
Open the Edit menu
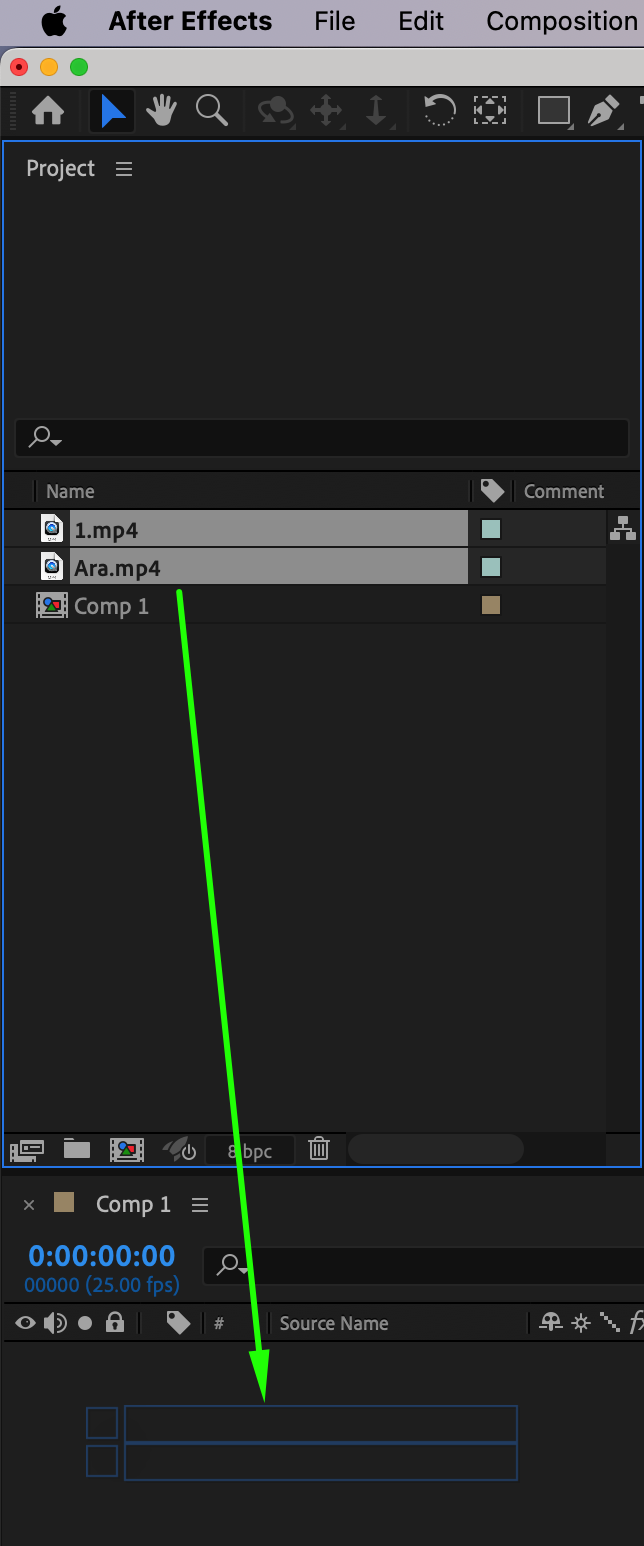(x=421, y=21)
